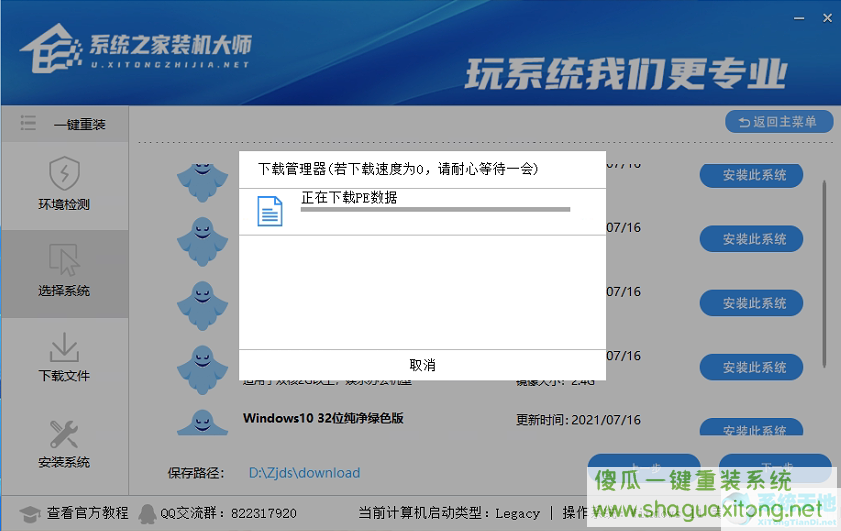This screenshot has width=841, height=531.
Task: Open the 下载文件 sidebar step
Action: 64,357
